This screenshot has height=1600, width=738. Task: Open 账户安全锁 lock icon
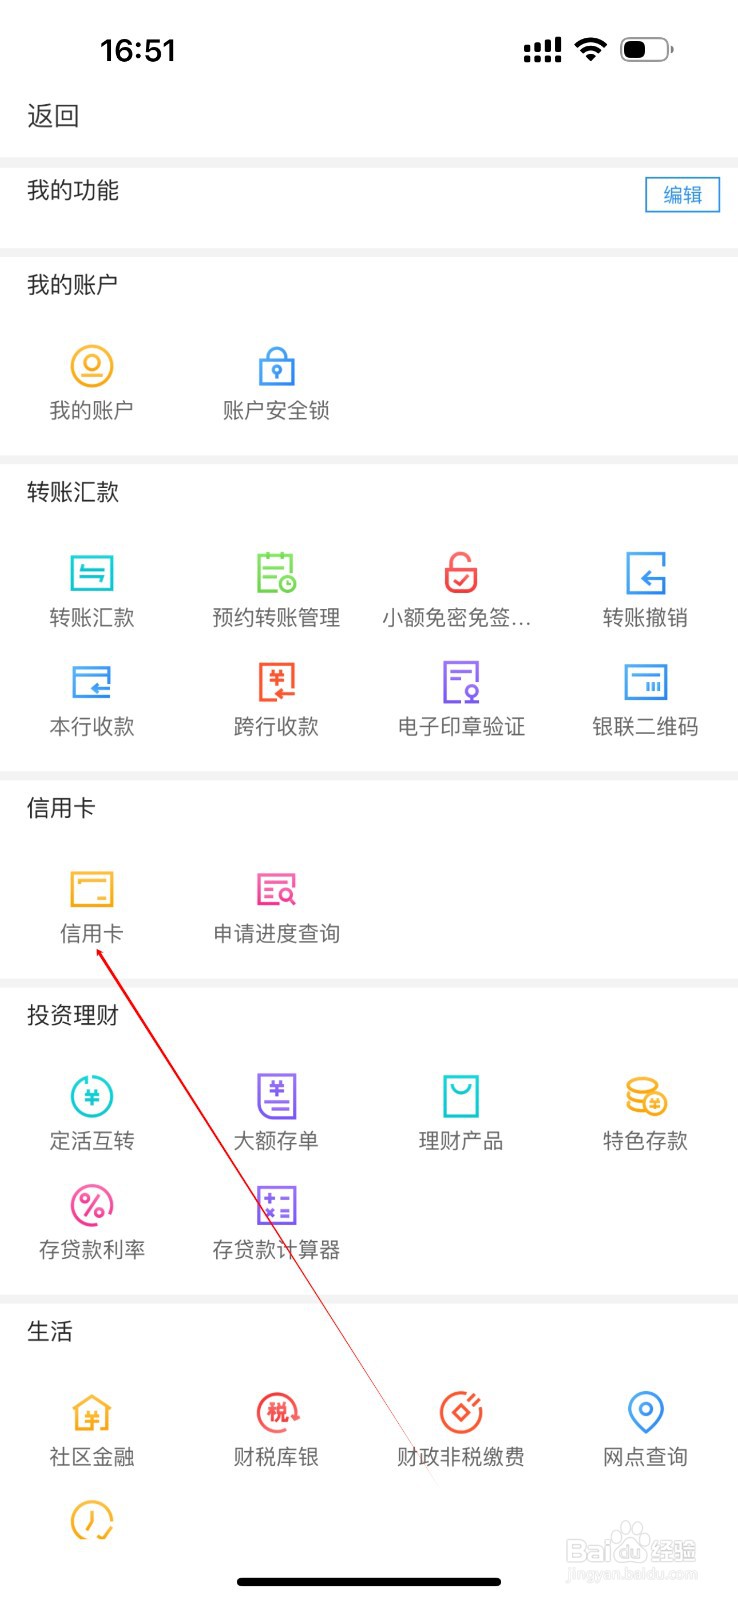point(277,366)
